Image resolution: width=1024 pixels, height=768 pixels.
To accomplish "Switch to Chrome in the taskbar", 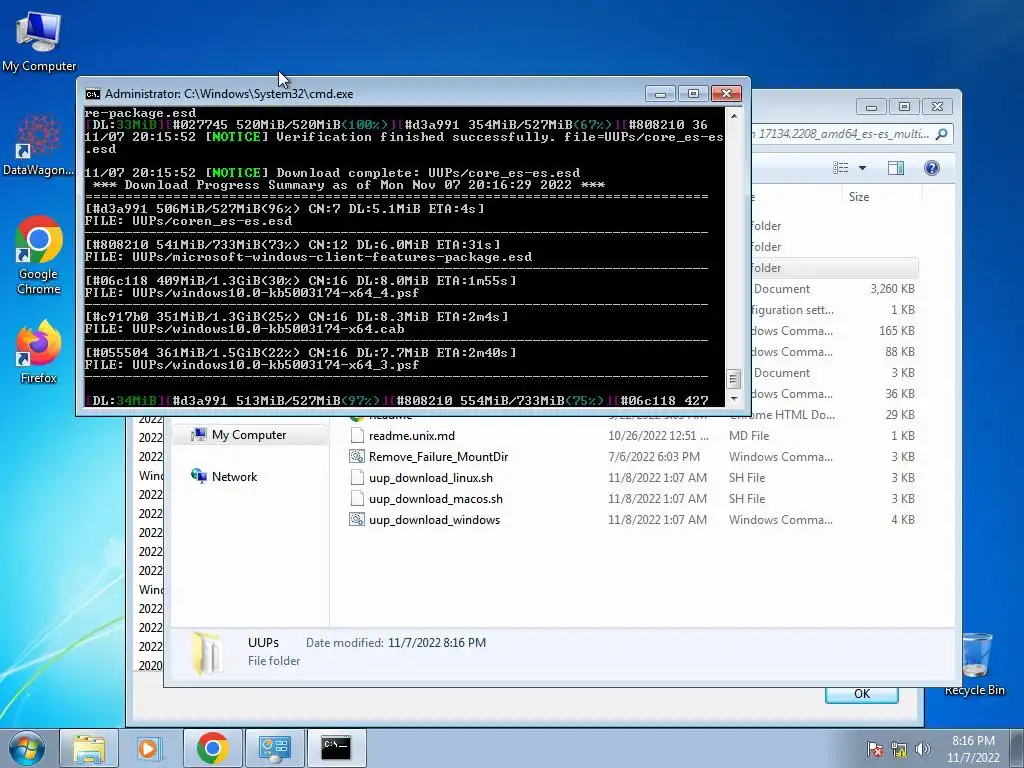I will (212, 748).
